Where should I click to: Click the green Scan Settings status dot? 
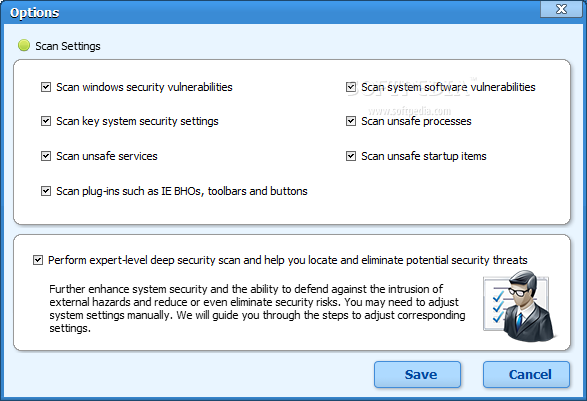(24, 45)
